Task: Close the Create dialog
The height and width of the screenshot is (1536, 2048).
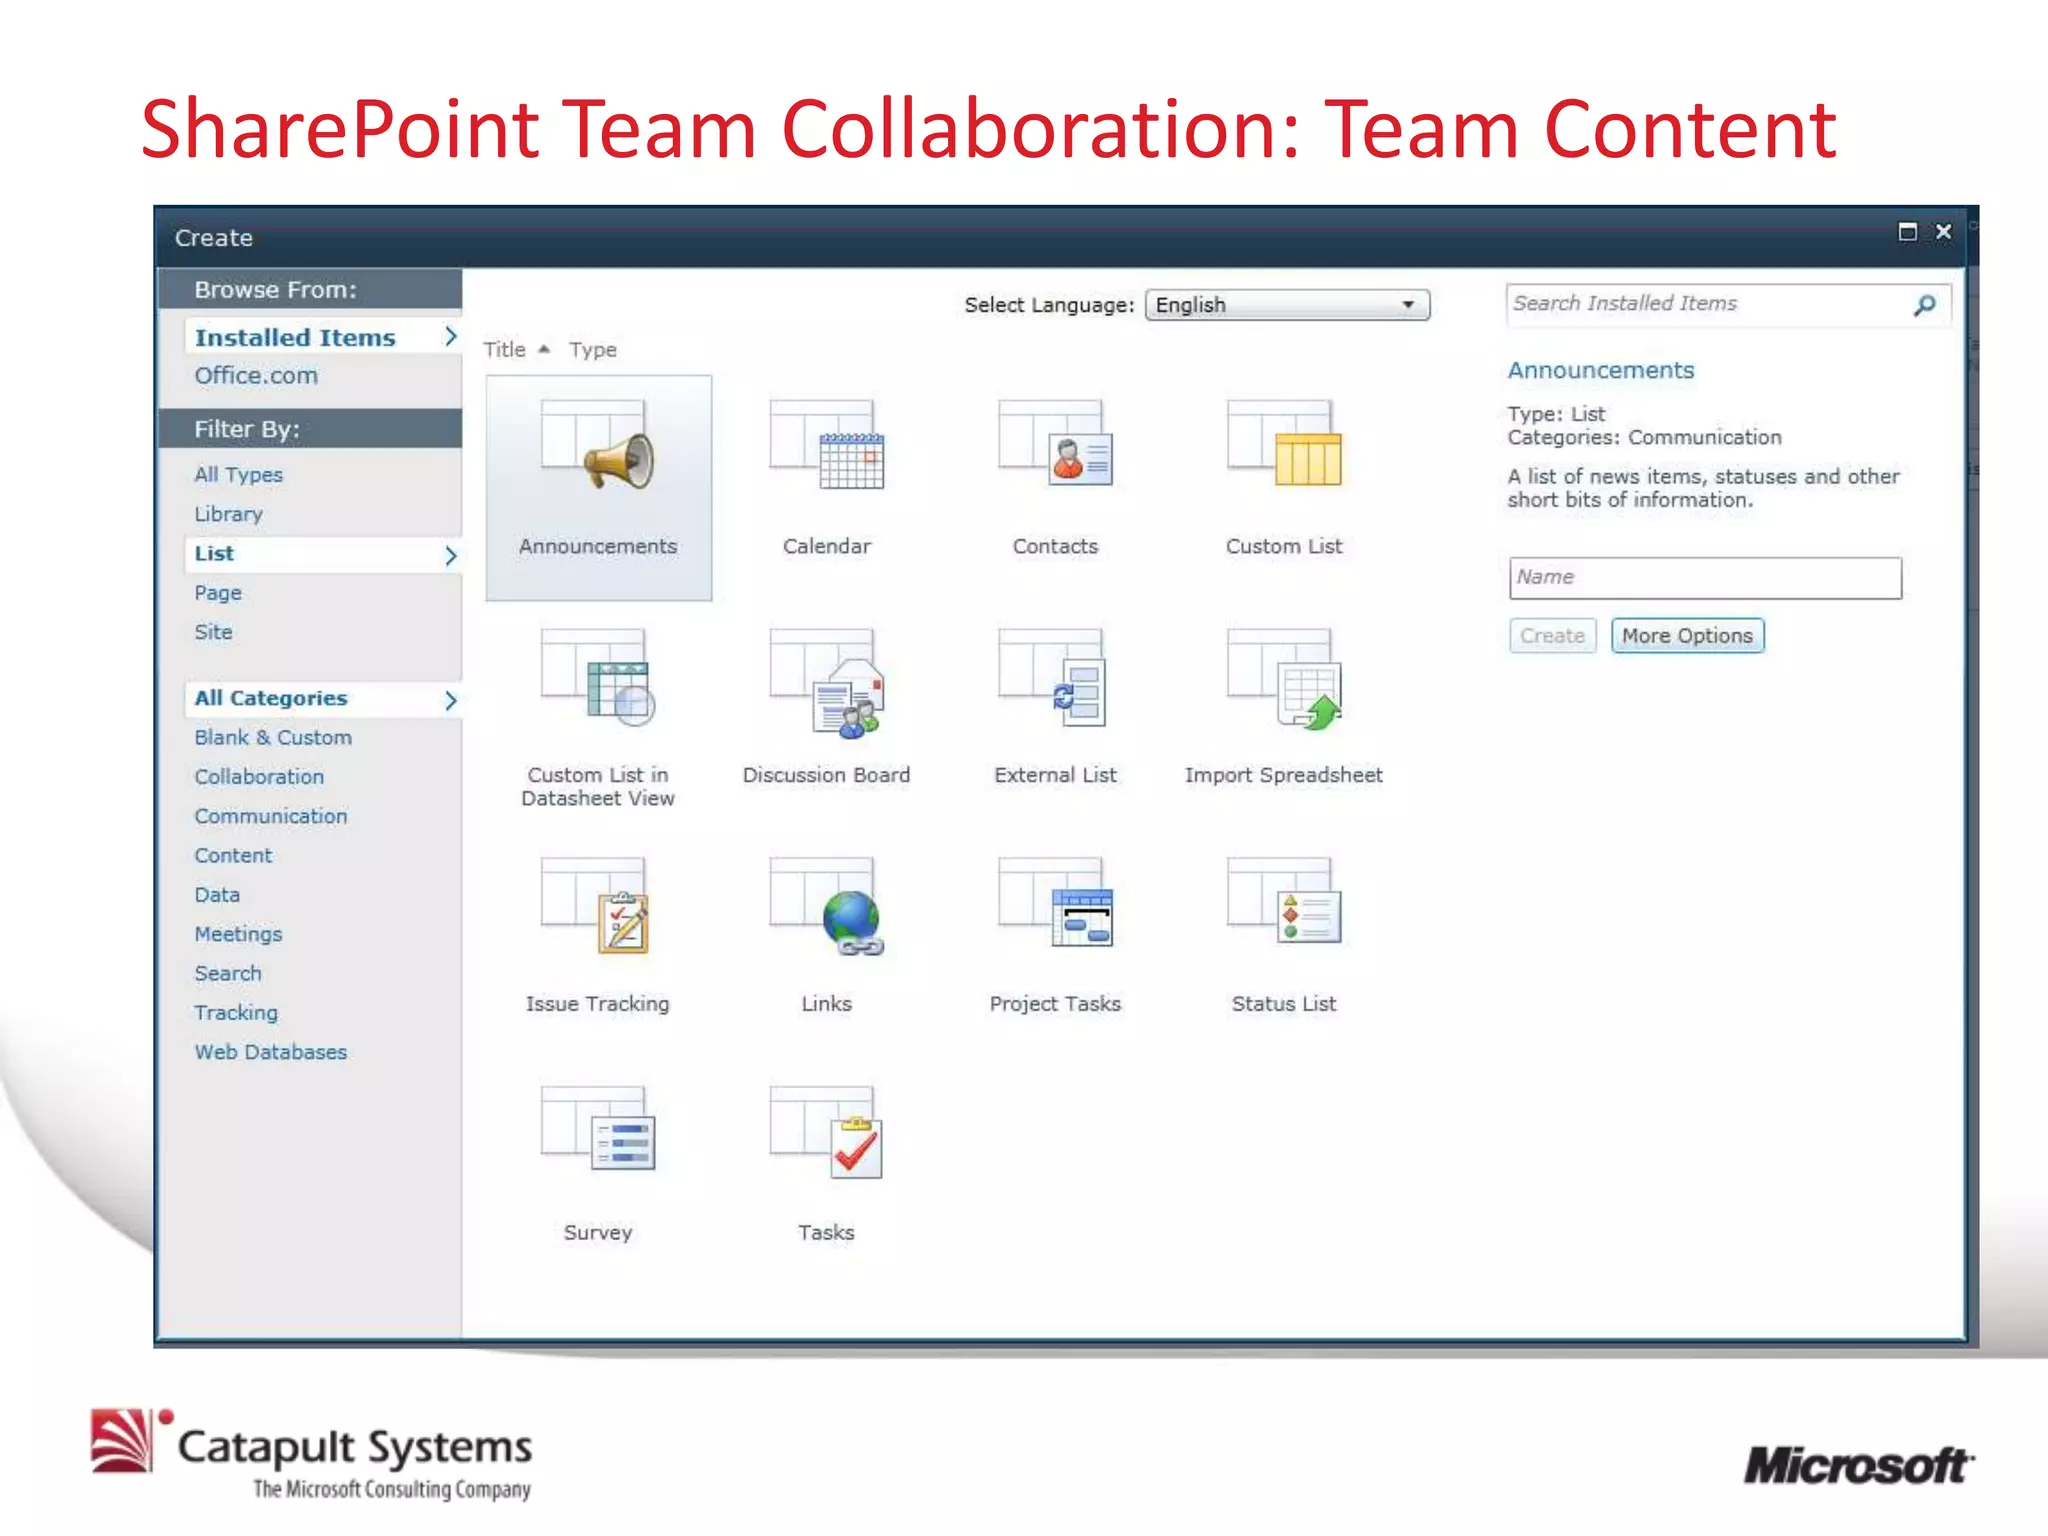Action: tap(1943, 232)
